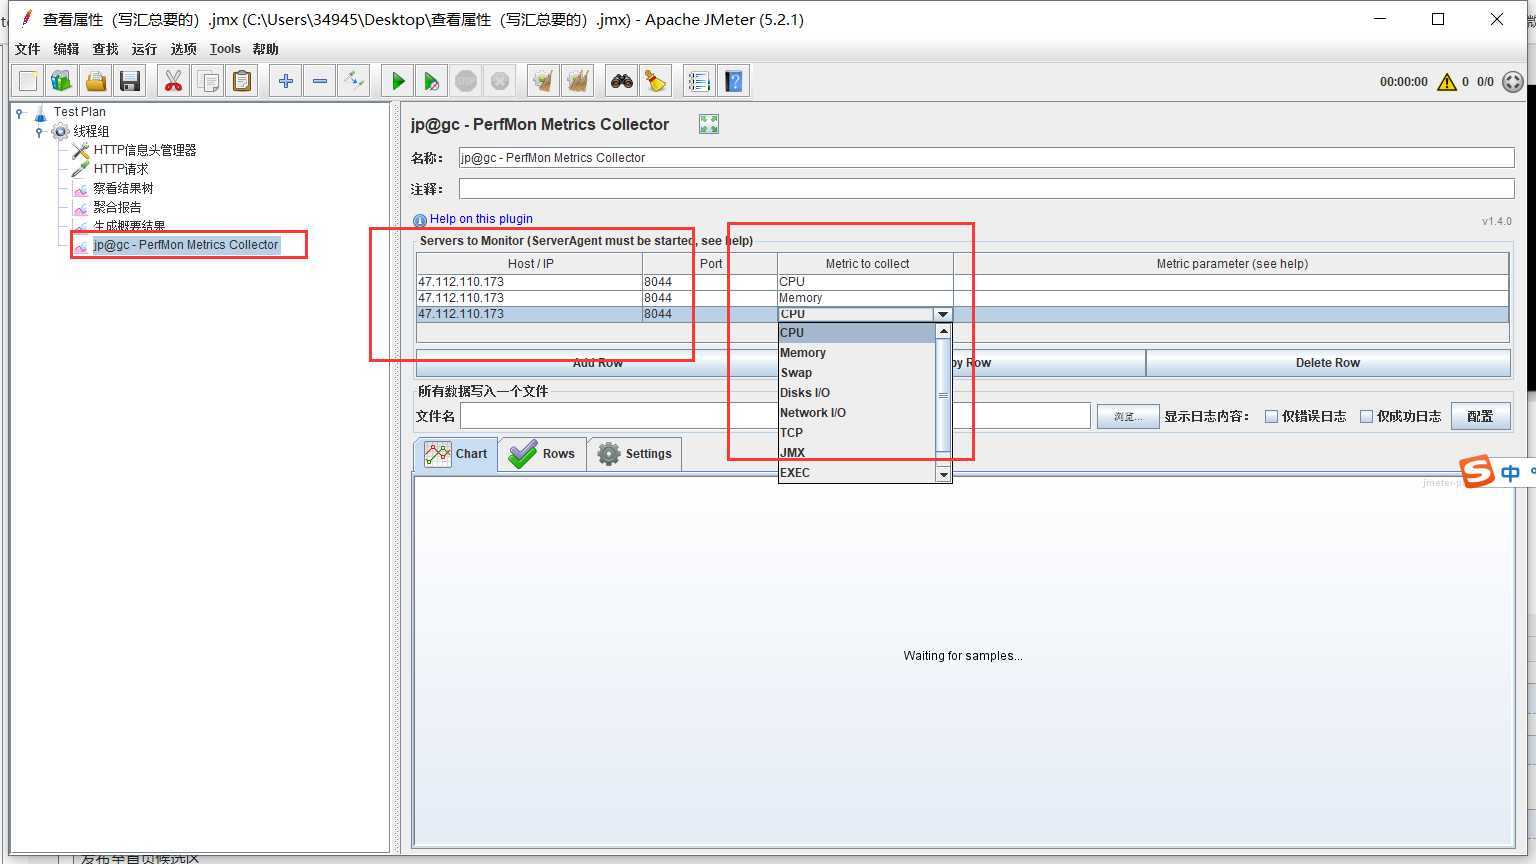The image size is (1536, 864).
Task: Open the 文件 menu
Action: coord(28,49)
